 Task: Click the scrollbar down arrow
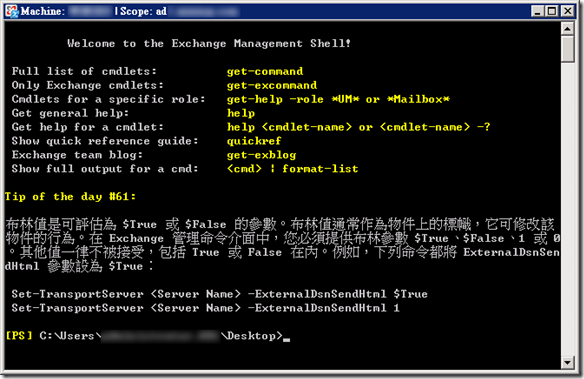567,362
